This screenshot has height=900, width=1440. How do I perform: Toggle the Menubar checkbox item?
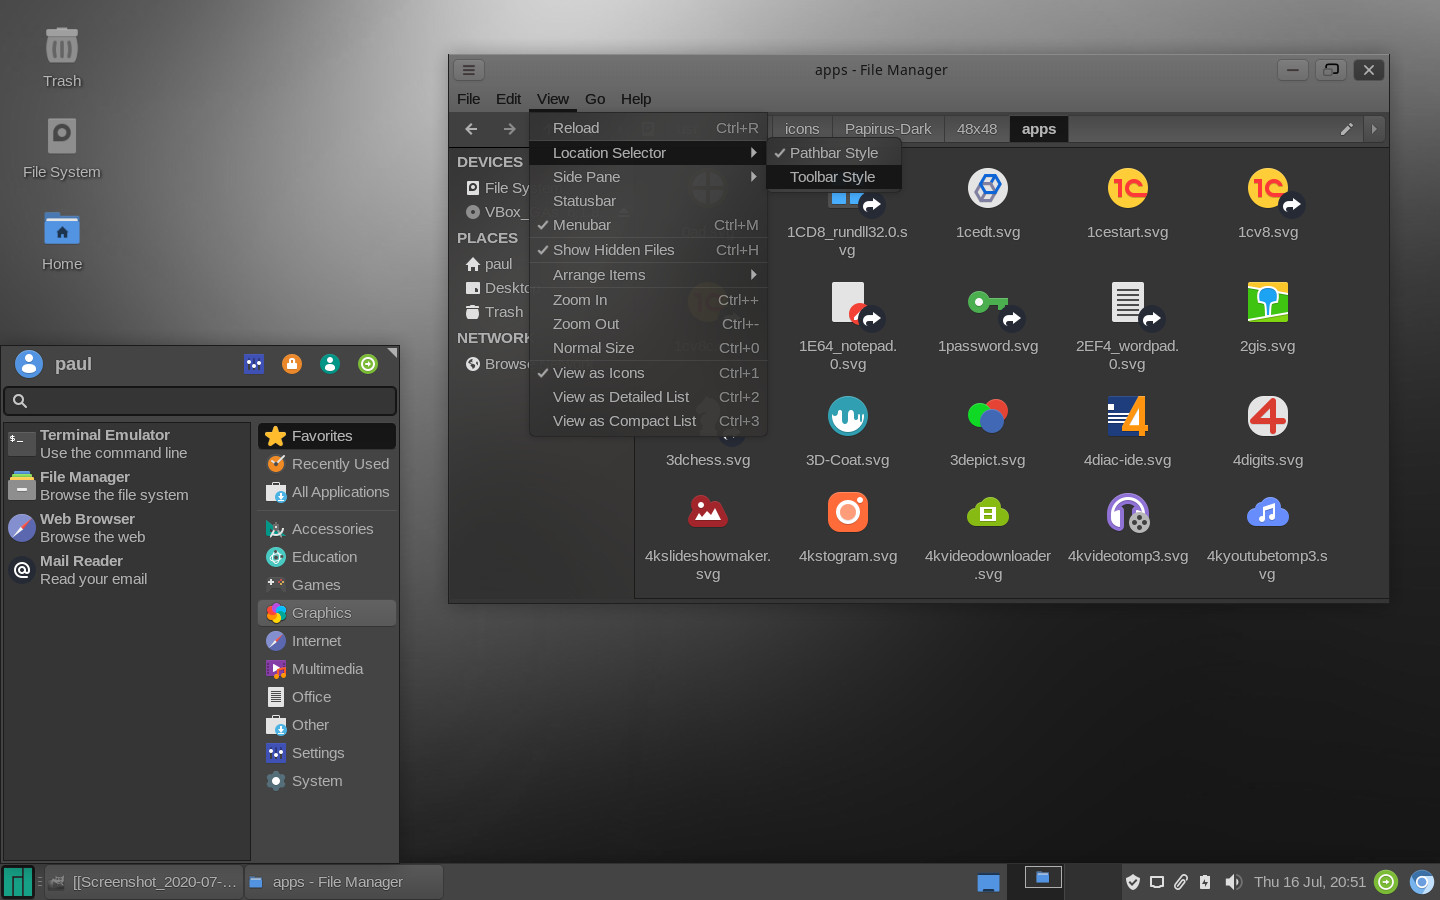click(x=648, y=225)
